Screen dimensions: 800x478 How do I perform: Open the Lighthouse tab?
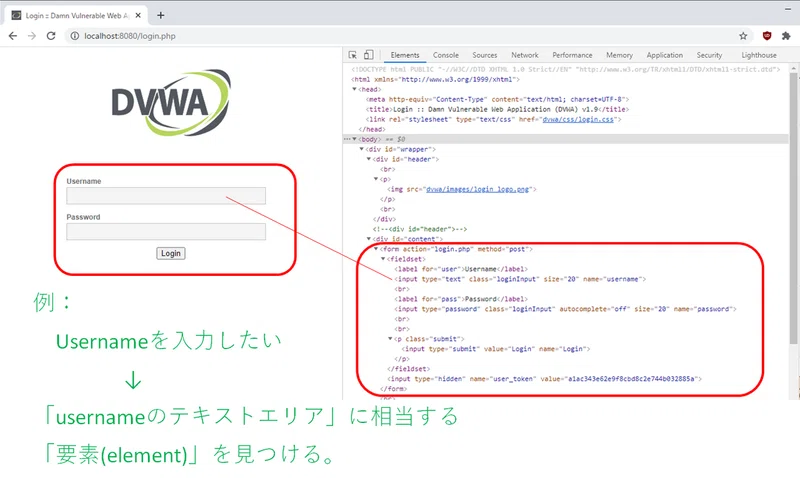pos(759,55)
